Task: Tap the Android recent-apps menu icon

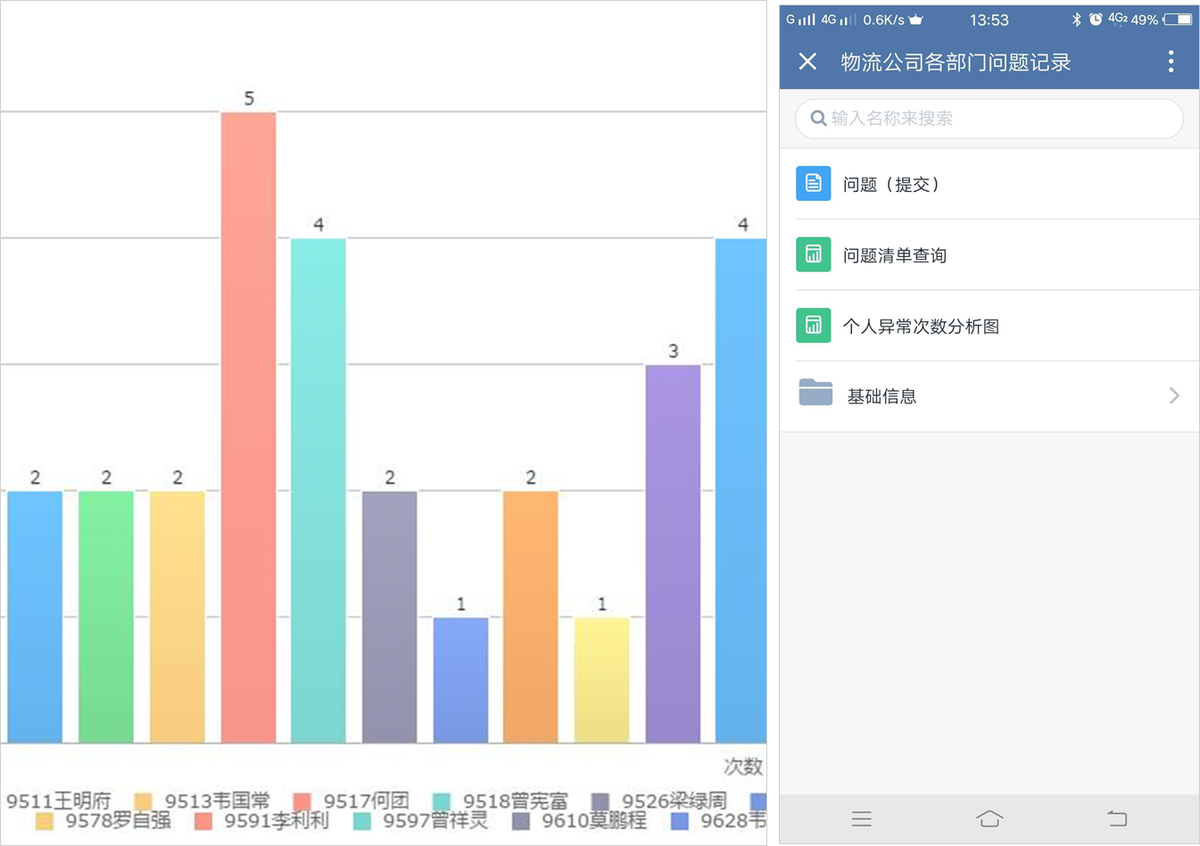Action: tap(862, 819)
